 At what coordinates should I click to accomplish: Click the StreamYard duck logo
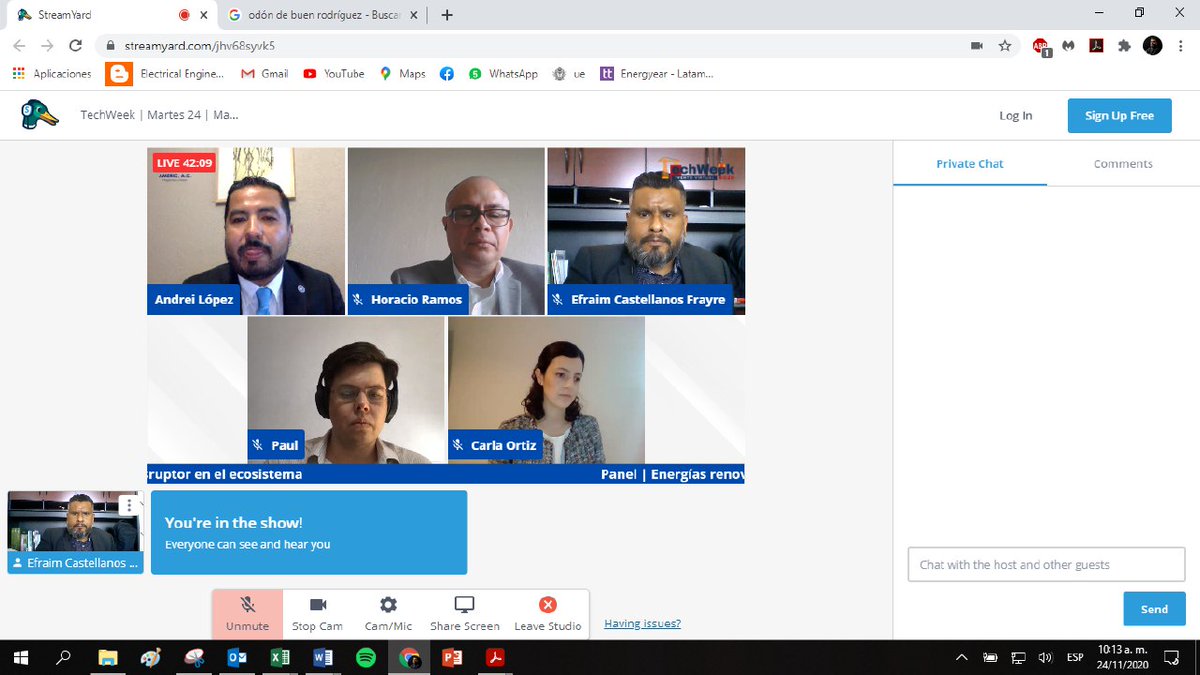click(x=39, y=115)
